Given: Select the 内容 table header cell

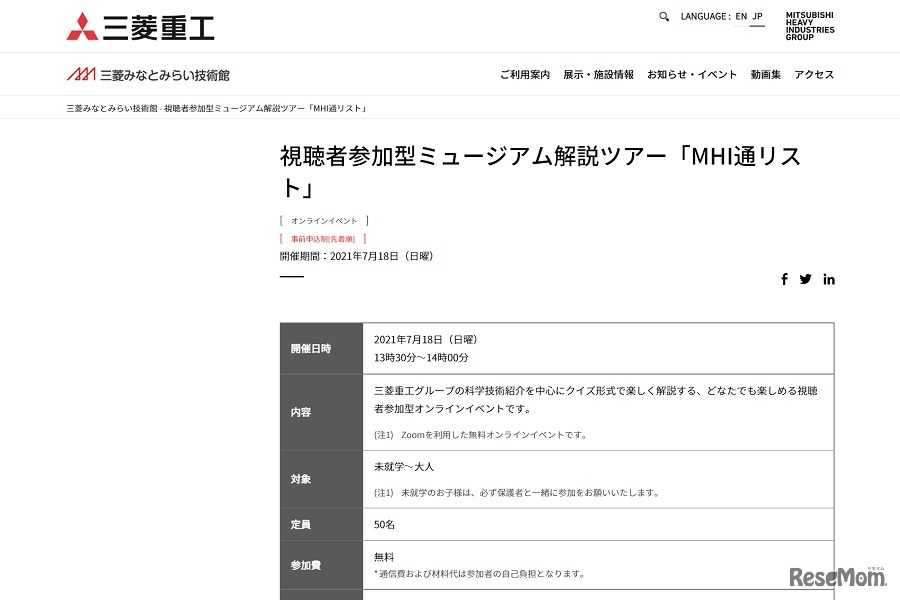Looking at the screenshot, I should 321,412.
